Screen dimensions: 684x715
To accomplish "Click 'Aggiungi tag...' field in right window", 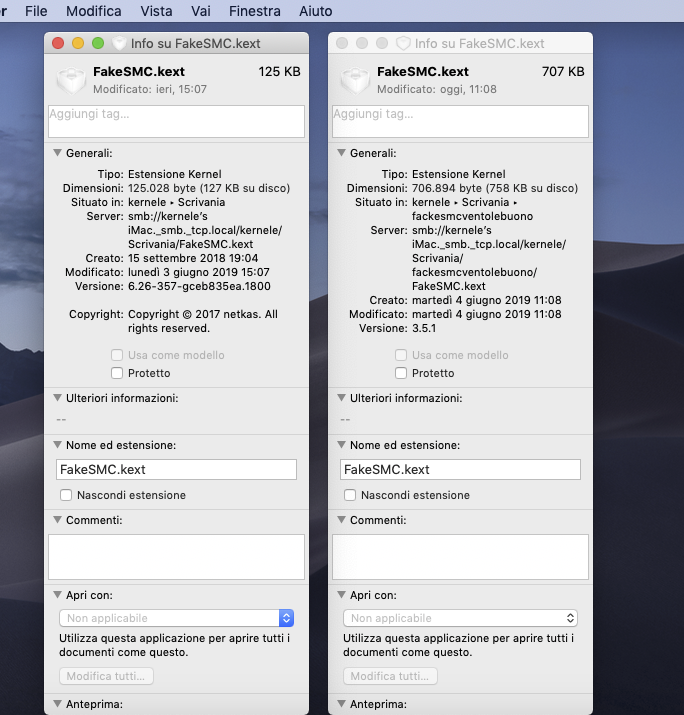I will coord(461,121).
